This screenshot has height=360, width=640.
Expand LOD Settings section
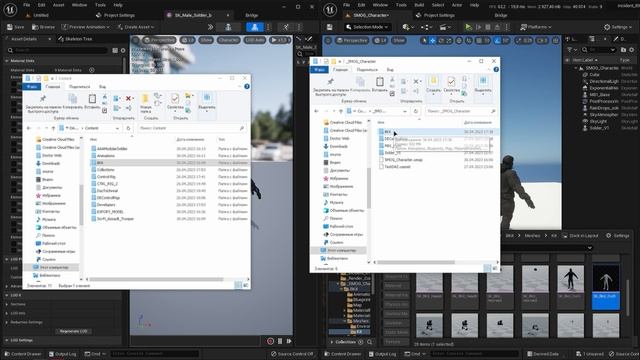(7, 340)
